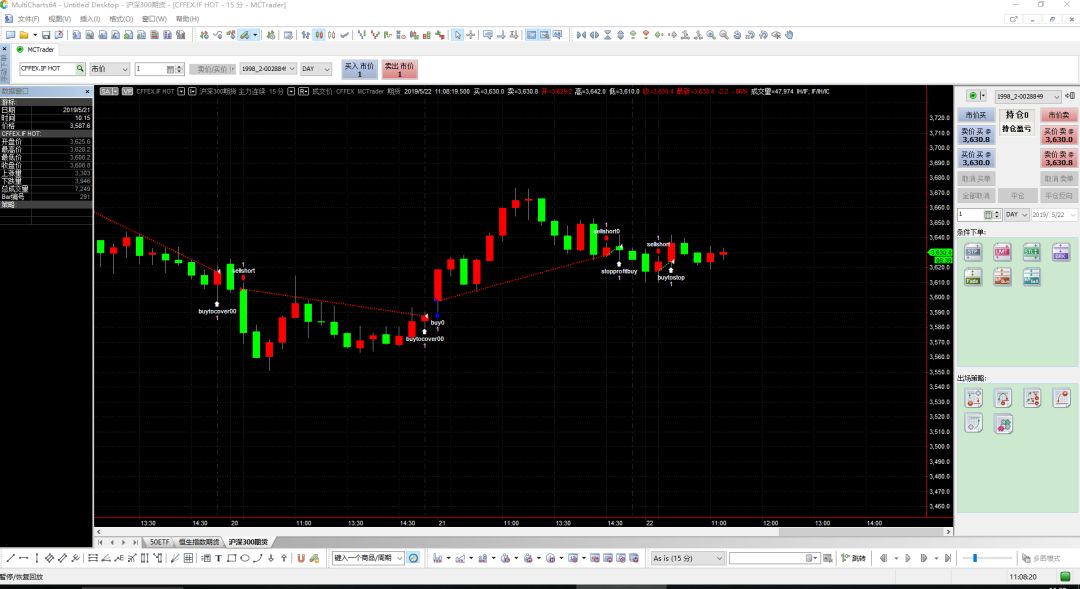Image resolution: width=1080 pixels, height=589 pixels.
Task: Open the DAY dropdown in right trade panel
Action: (x=1016, y=214)
